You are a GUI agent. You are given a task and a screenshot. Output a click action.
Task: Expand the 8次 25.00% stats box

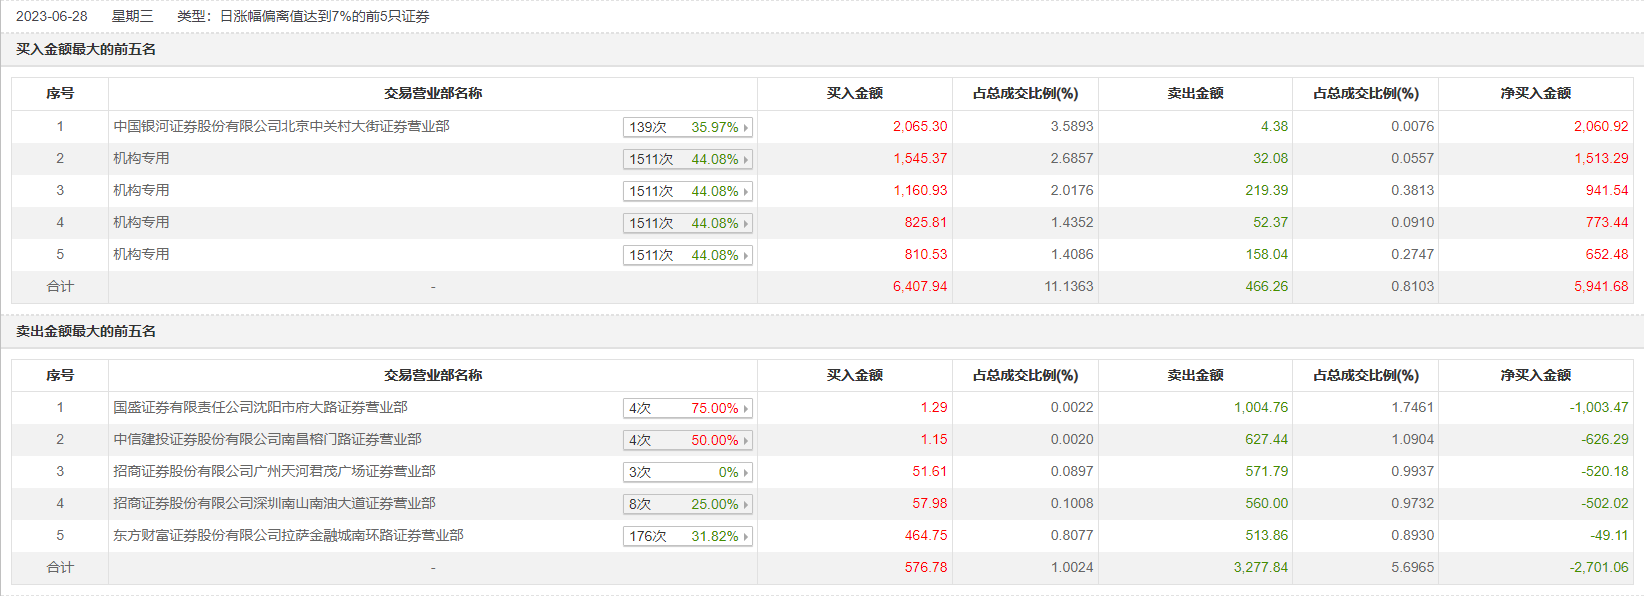(x=745, y=505)
